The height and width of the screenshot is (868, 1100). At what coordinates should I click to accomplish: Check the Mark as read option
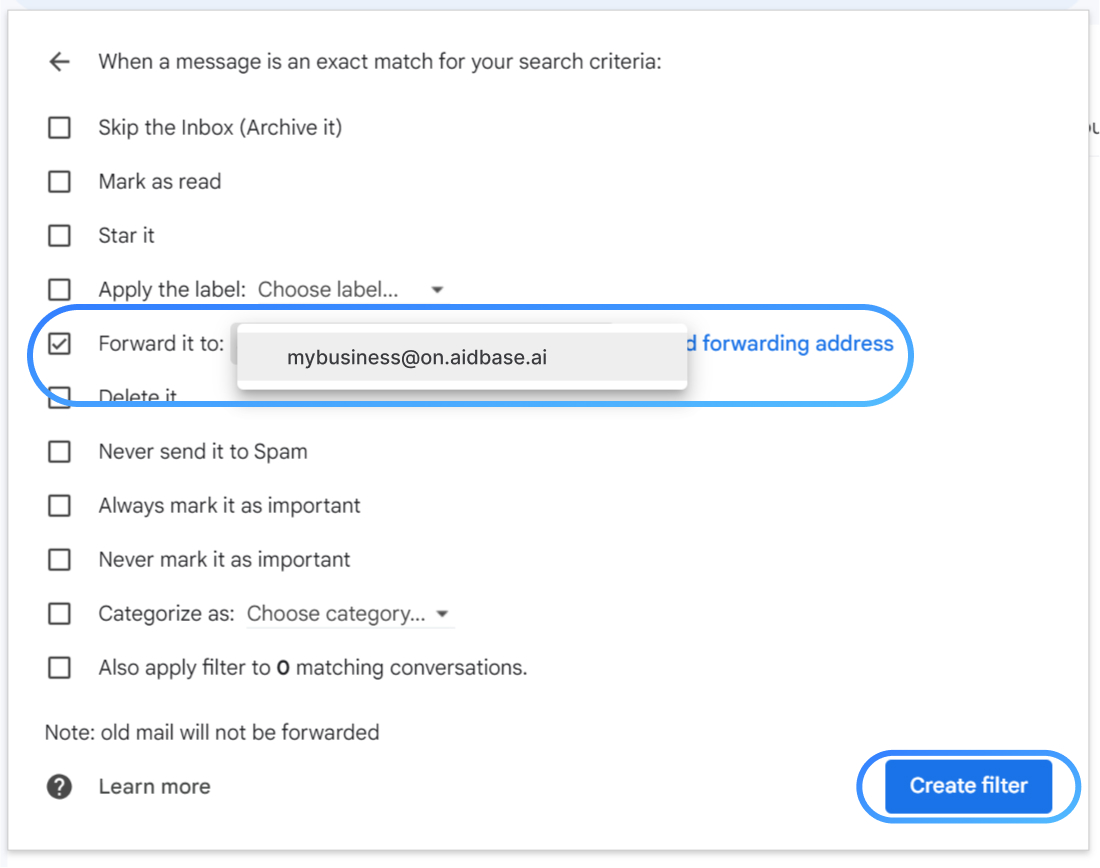click(58, 181)
